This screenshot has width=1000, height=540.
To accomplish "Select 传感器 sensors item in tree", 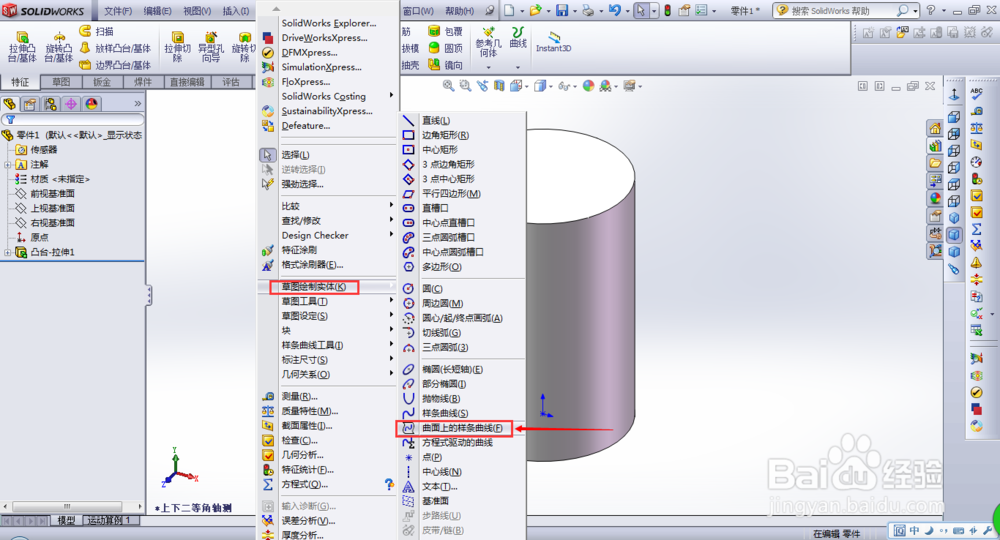I will point(43,150).
